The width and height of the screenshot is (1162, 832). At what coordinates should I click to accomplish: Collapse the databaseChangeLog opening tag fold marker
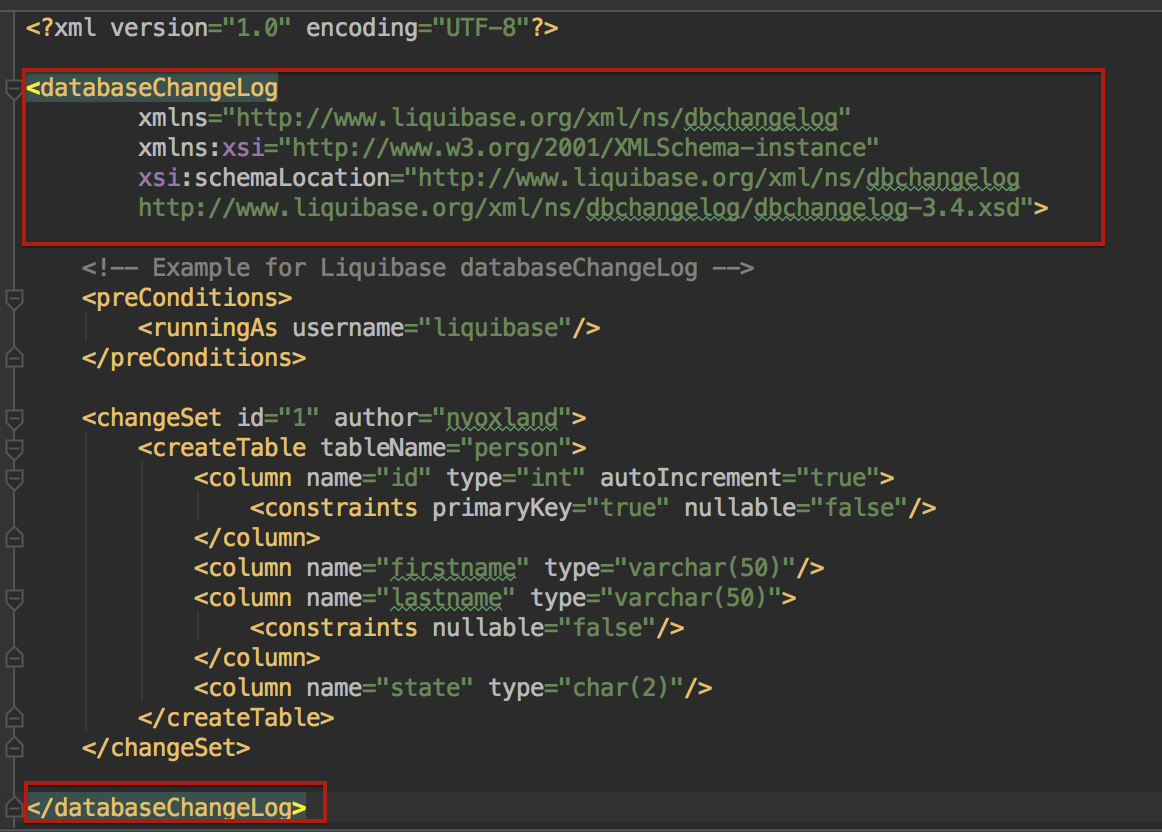(x=13, y=89)
